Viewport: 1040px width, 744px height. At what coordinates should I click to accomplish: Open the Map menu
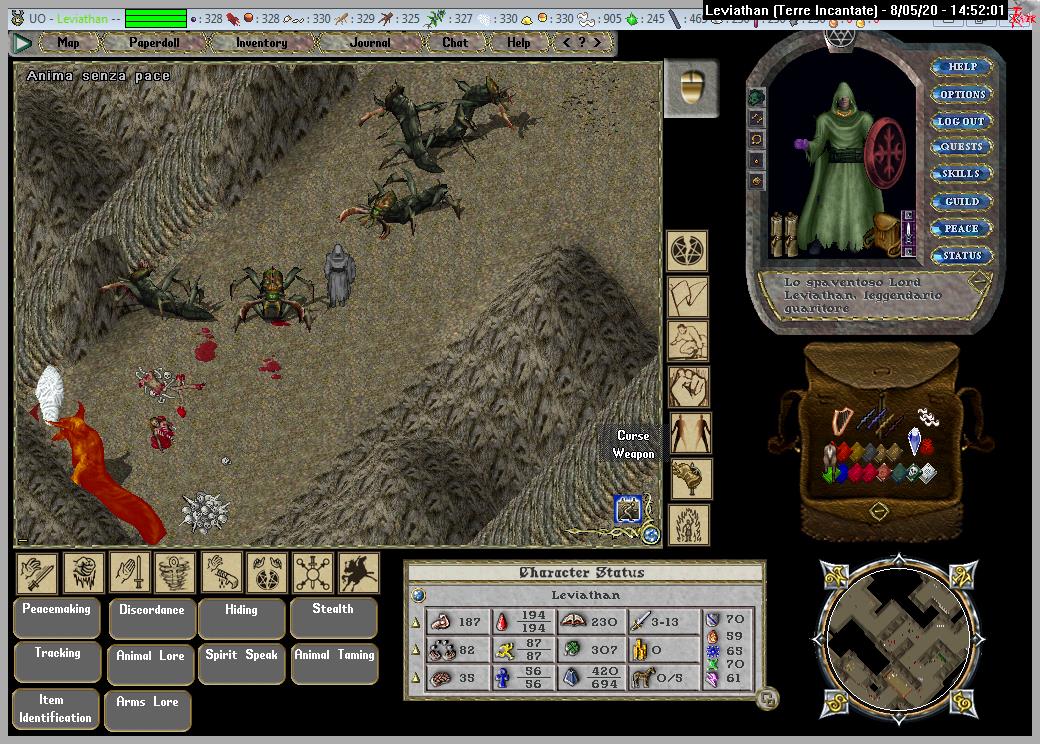pyautogui.click(x=68, y=42)
